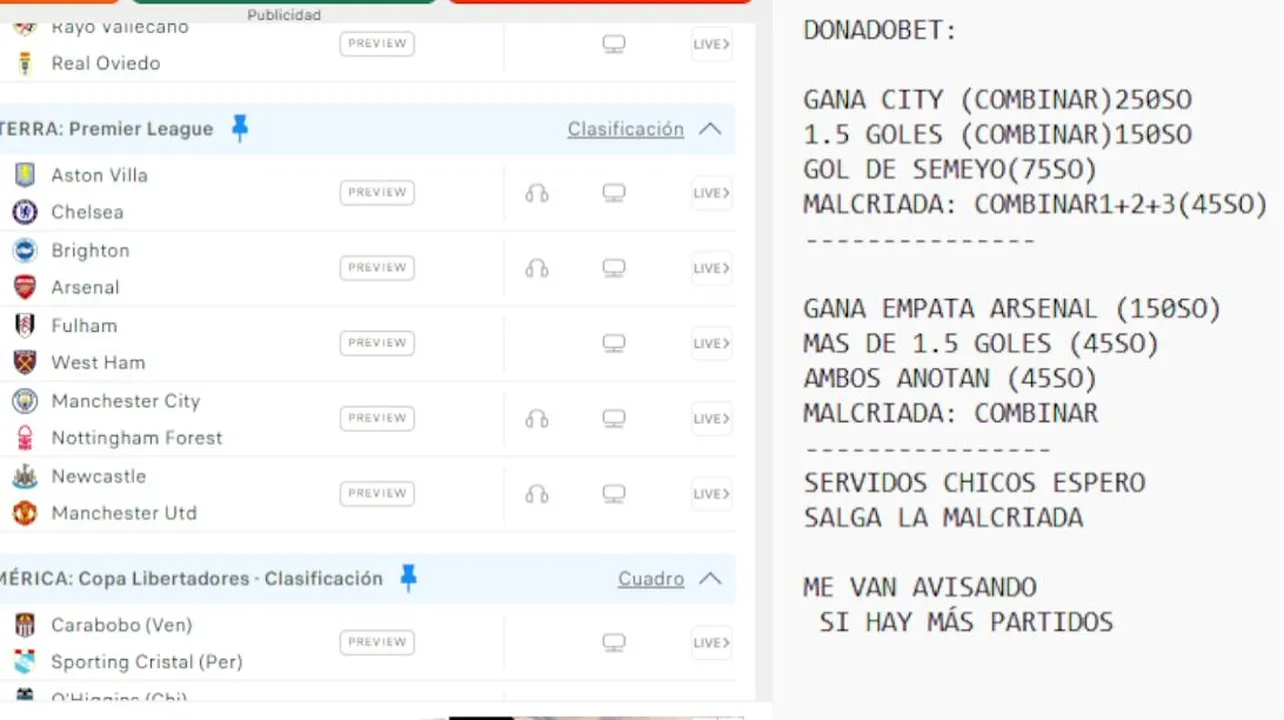
Task: Click the Aston Villa club crest
Action: point(25,175)
